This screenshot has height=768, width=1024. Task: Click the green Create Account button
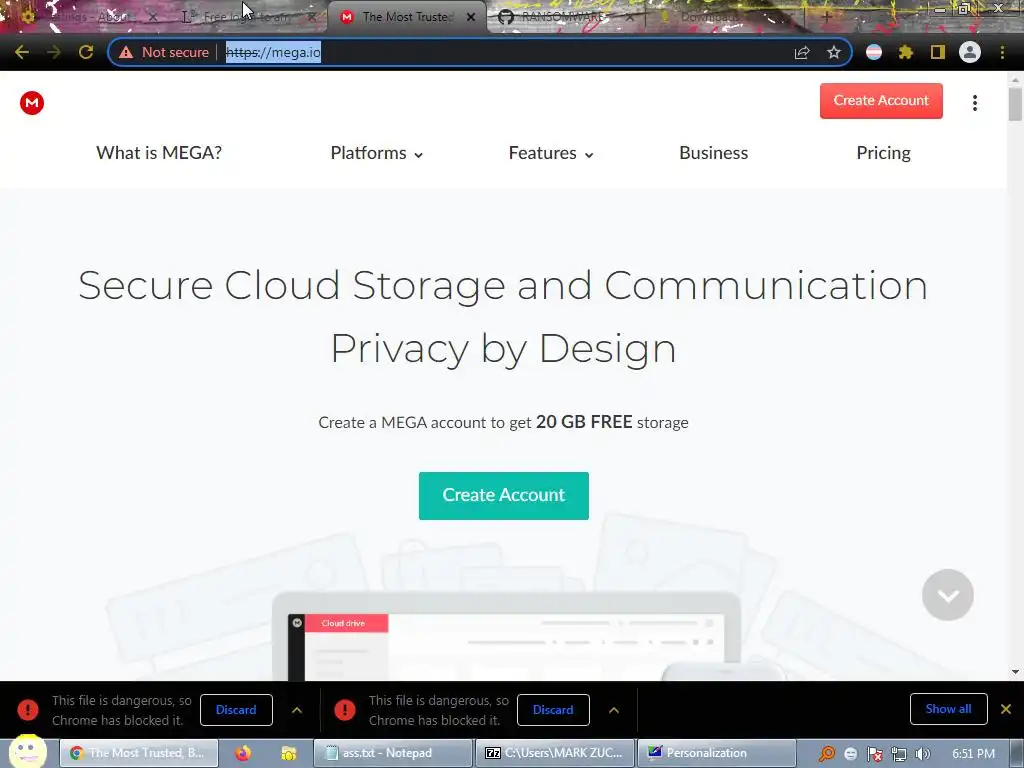pyautogui.click(x=504, y=496)
